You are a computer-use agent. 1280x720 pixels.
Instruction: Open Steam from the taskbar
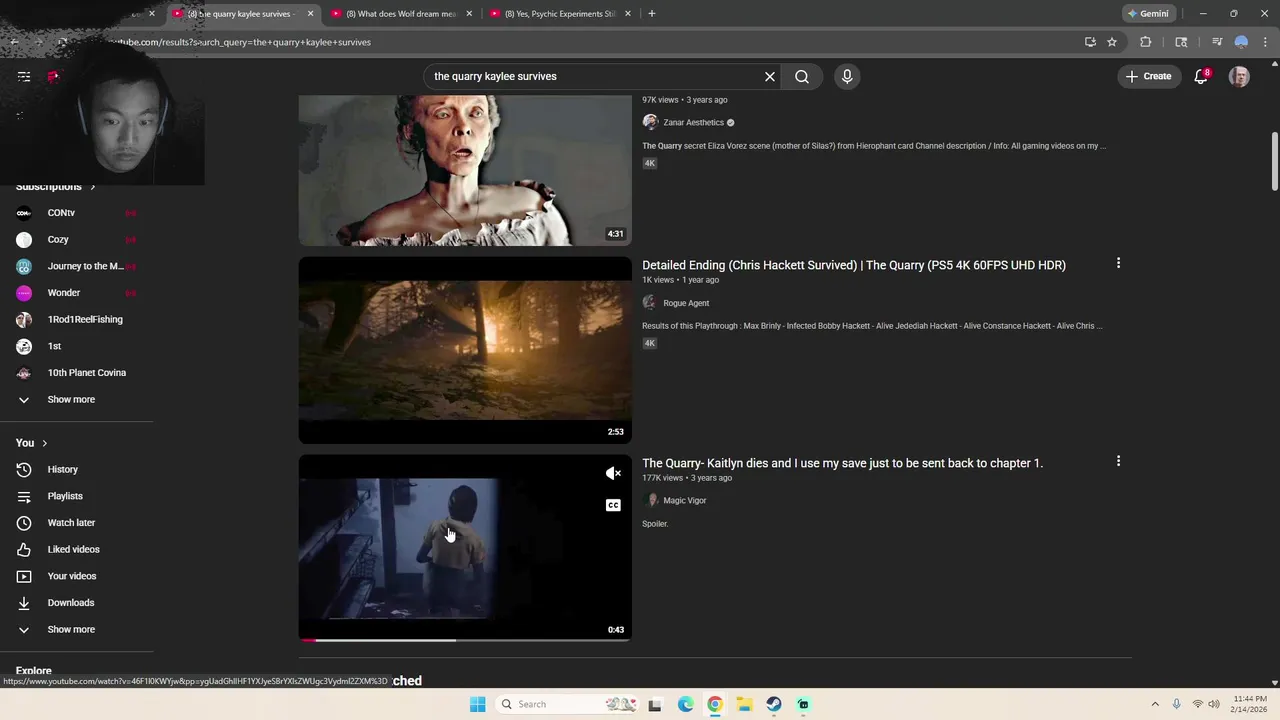(x=774, y=704)
